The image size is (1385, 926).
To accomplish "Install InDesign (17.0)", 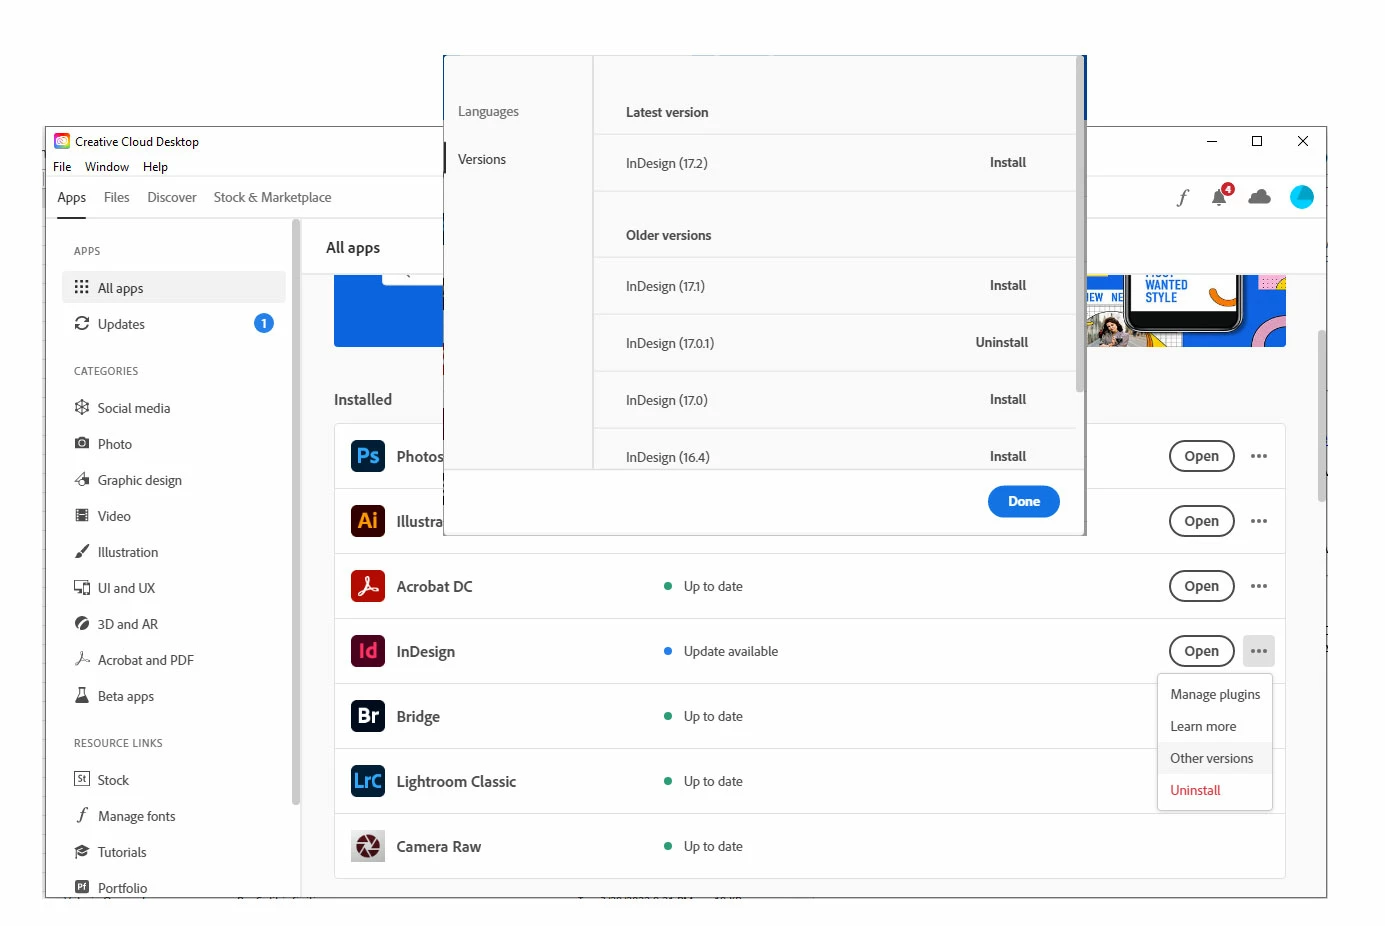I will pyautogui.click(x=1008, y=399).
